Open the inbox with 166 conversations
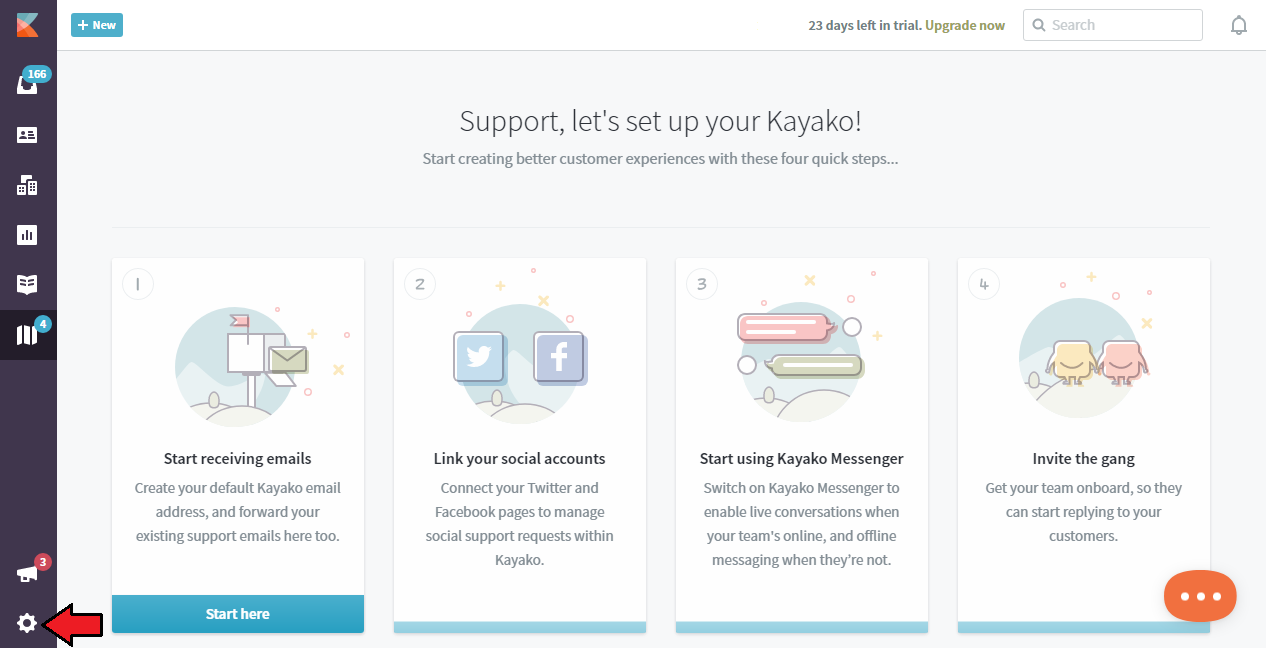The height and width of the screenshot is (648, 1266). tap(27, 85)
